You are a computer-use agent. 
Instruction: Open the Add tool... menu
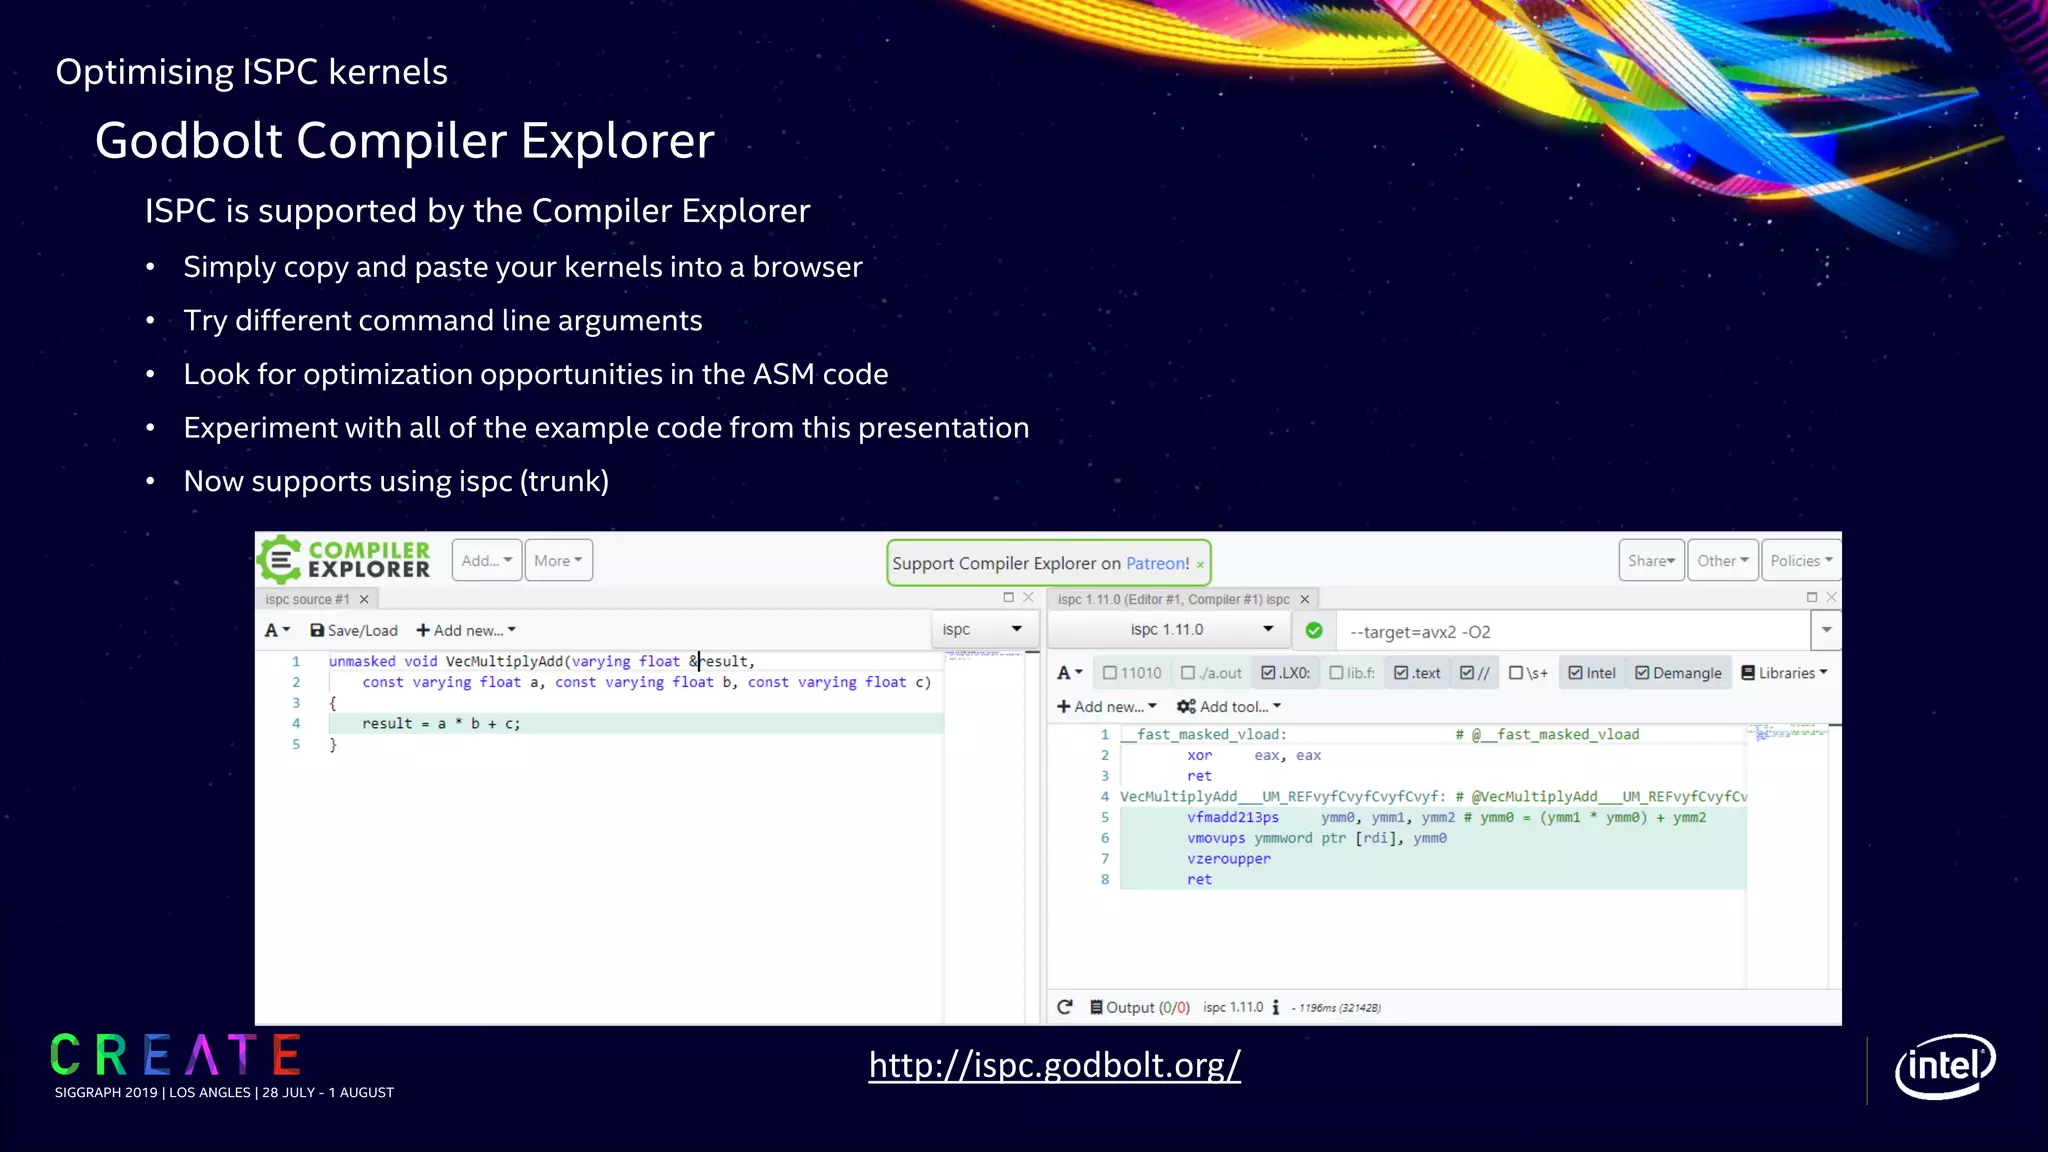point(1228,707)
